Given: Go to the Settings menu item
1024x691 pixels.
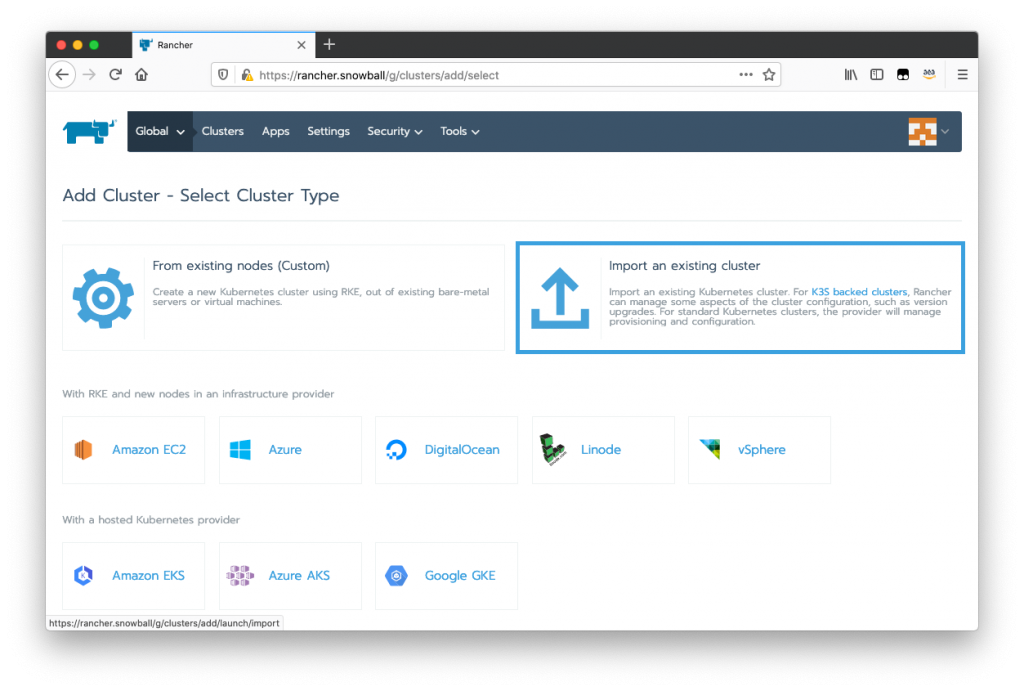Looking at the screenshot, I should [x=328, y=131].
